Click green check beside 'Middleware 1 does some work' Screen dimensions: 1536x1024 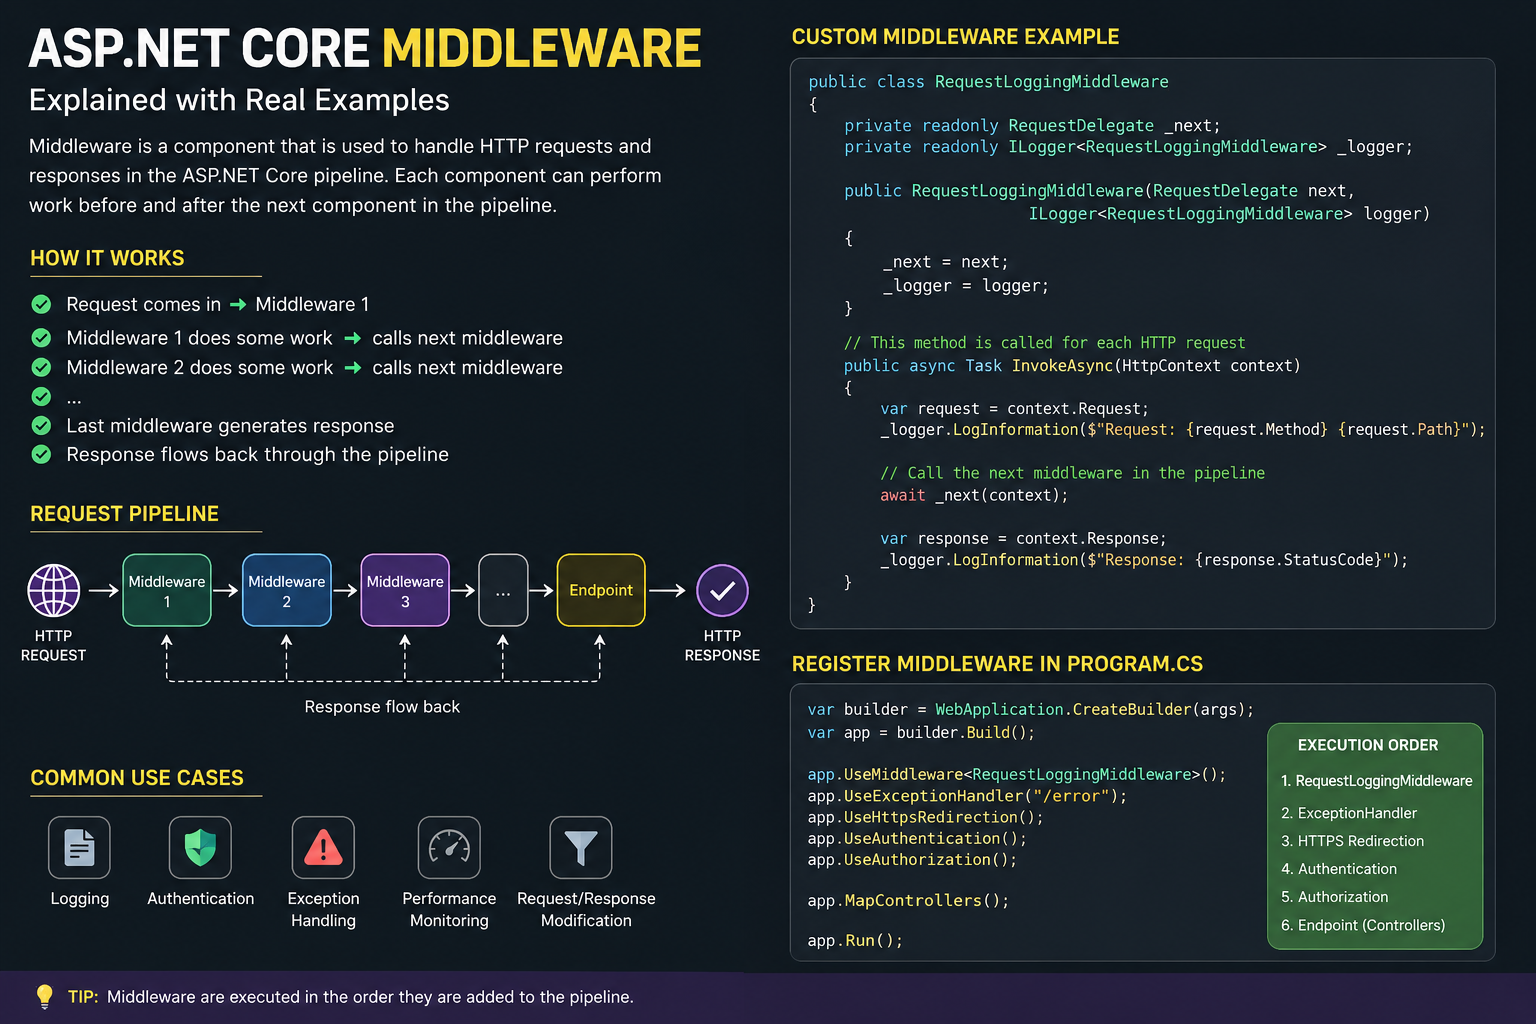click(41, 338)
